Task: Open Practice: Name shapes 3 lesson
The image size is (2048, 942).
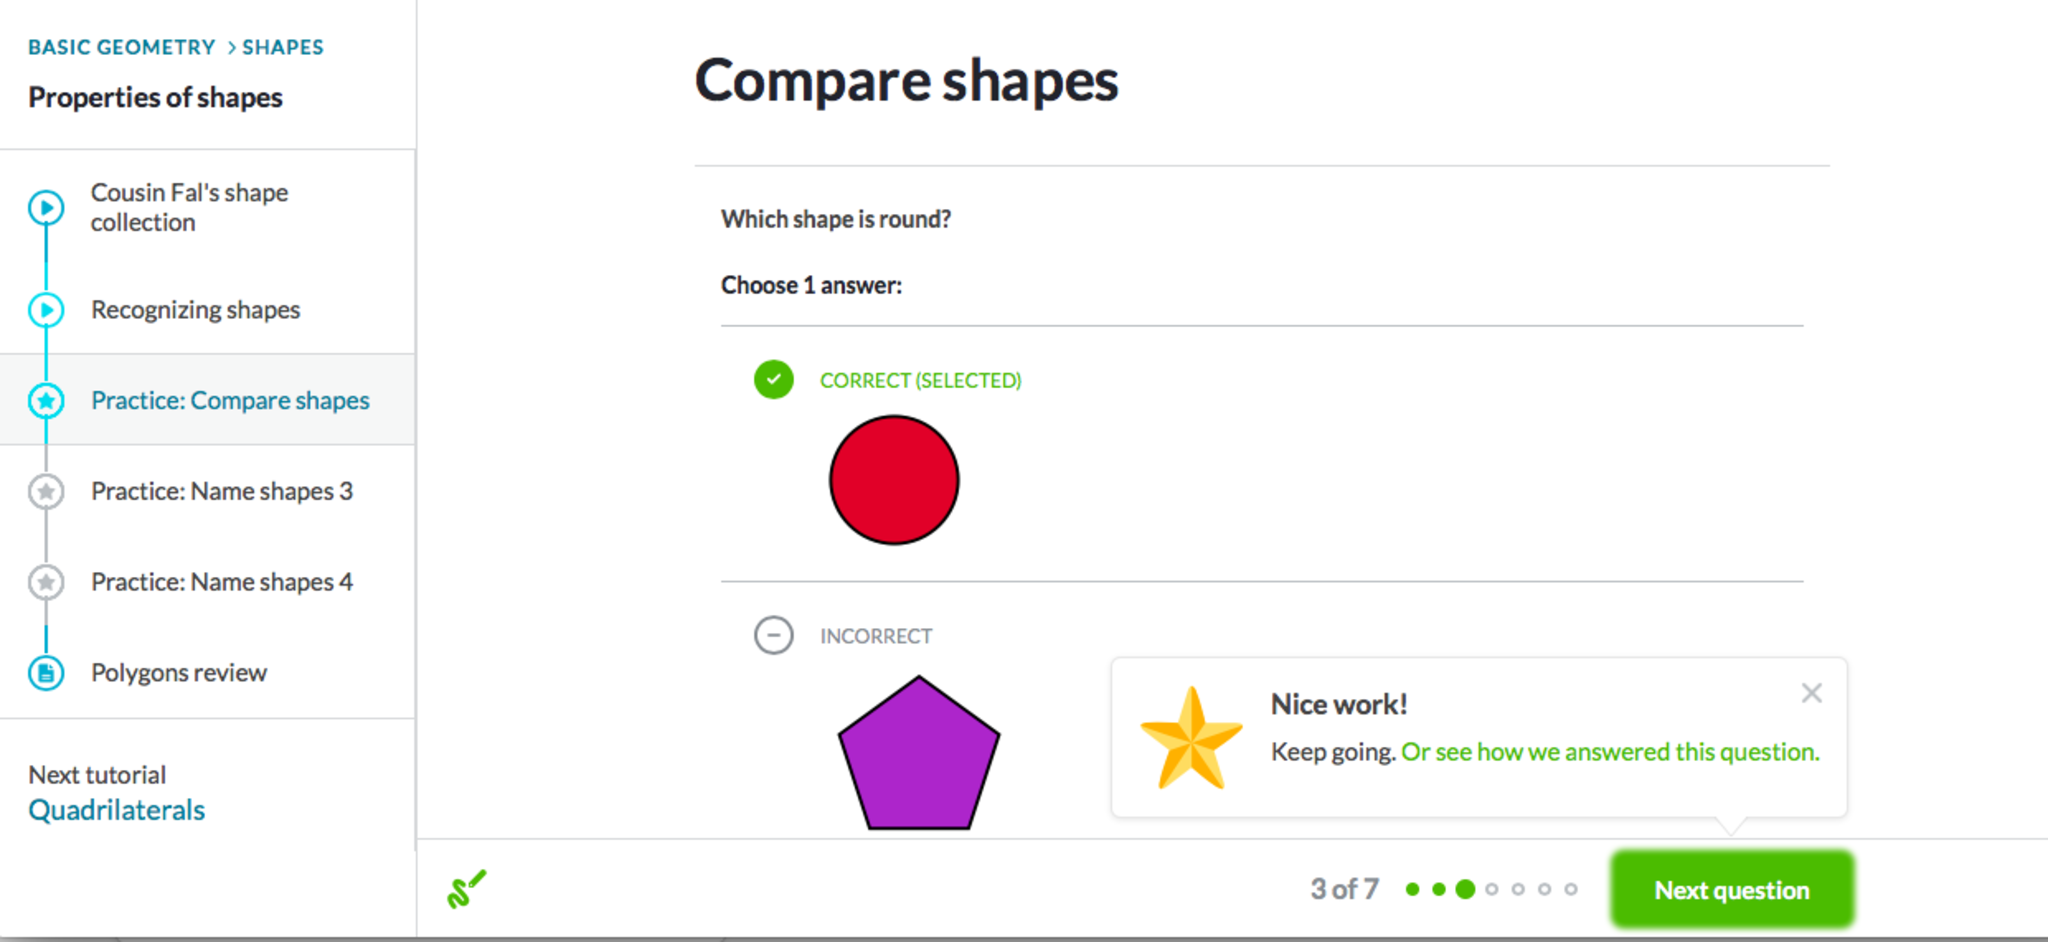Action: [x=221, y=492]
